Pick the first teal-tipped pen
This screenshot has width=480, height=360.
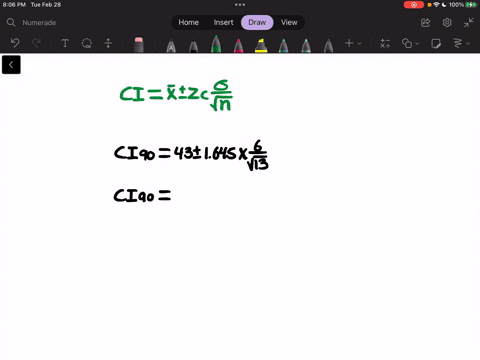coord(283,46)
